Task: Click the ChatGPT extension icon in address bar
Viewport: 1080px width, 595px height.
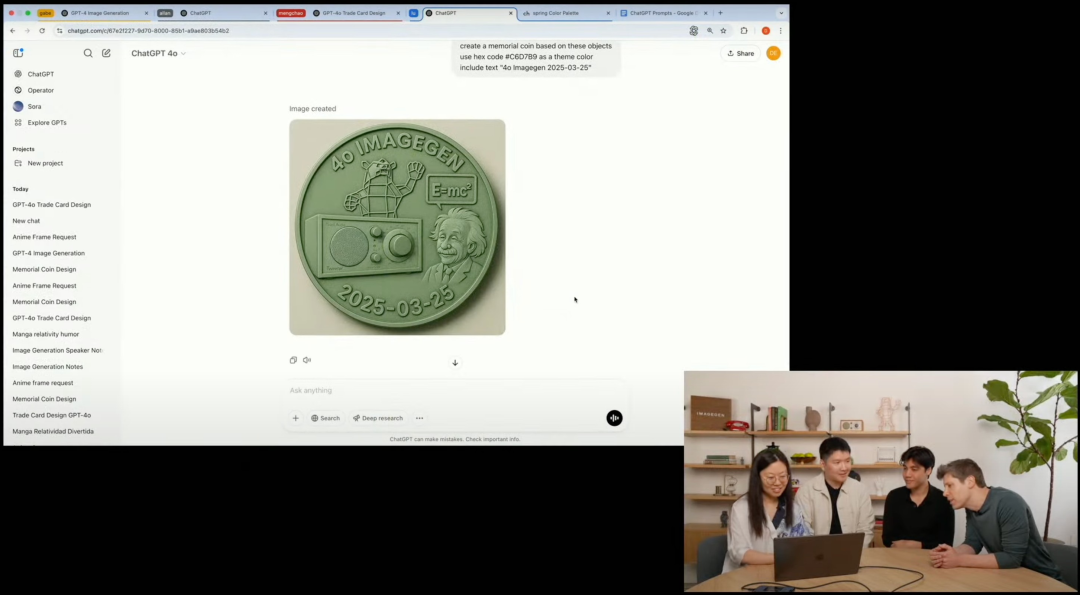Action: [x=694, y=31]
